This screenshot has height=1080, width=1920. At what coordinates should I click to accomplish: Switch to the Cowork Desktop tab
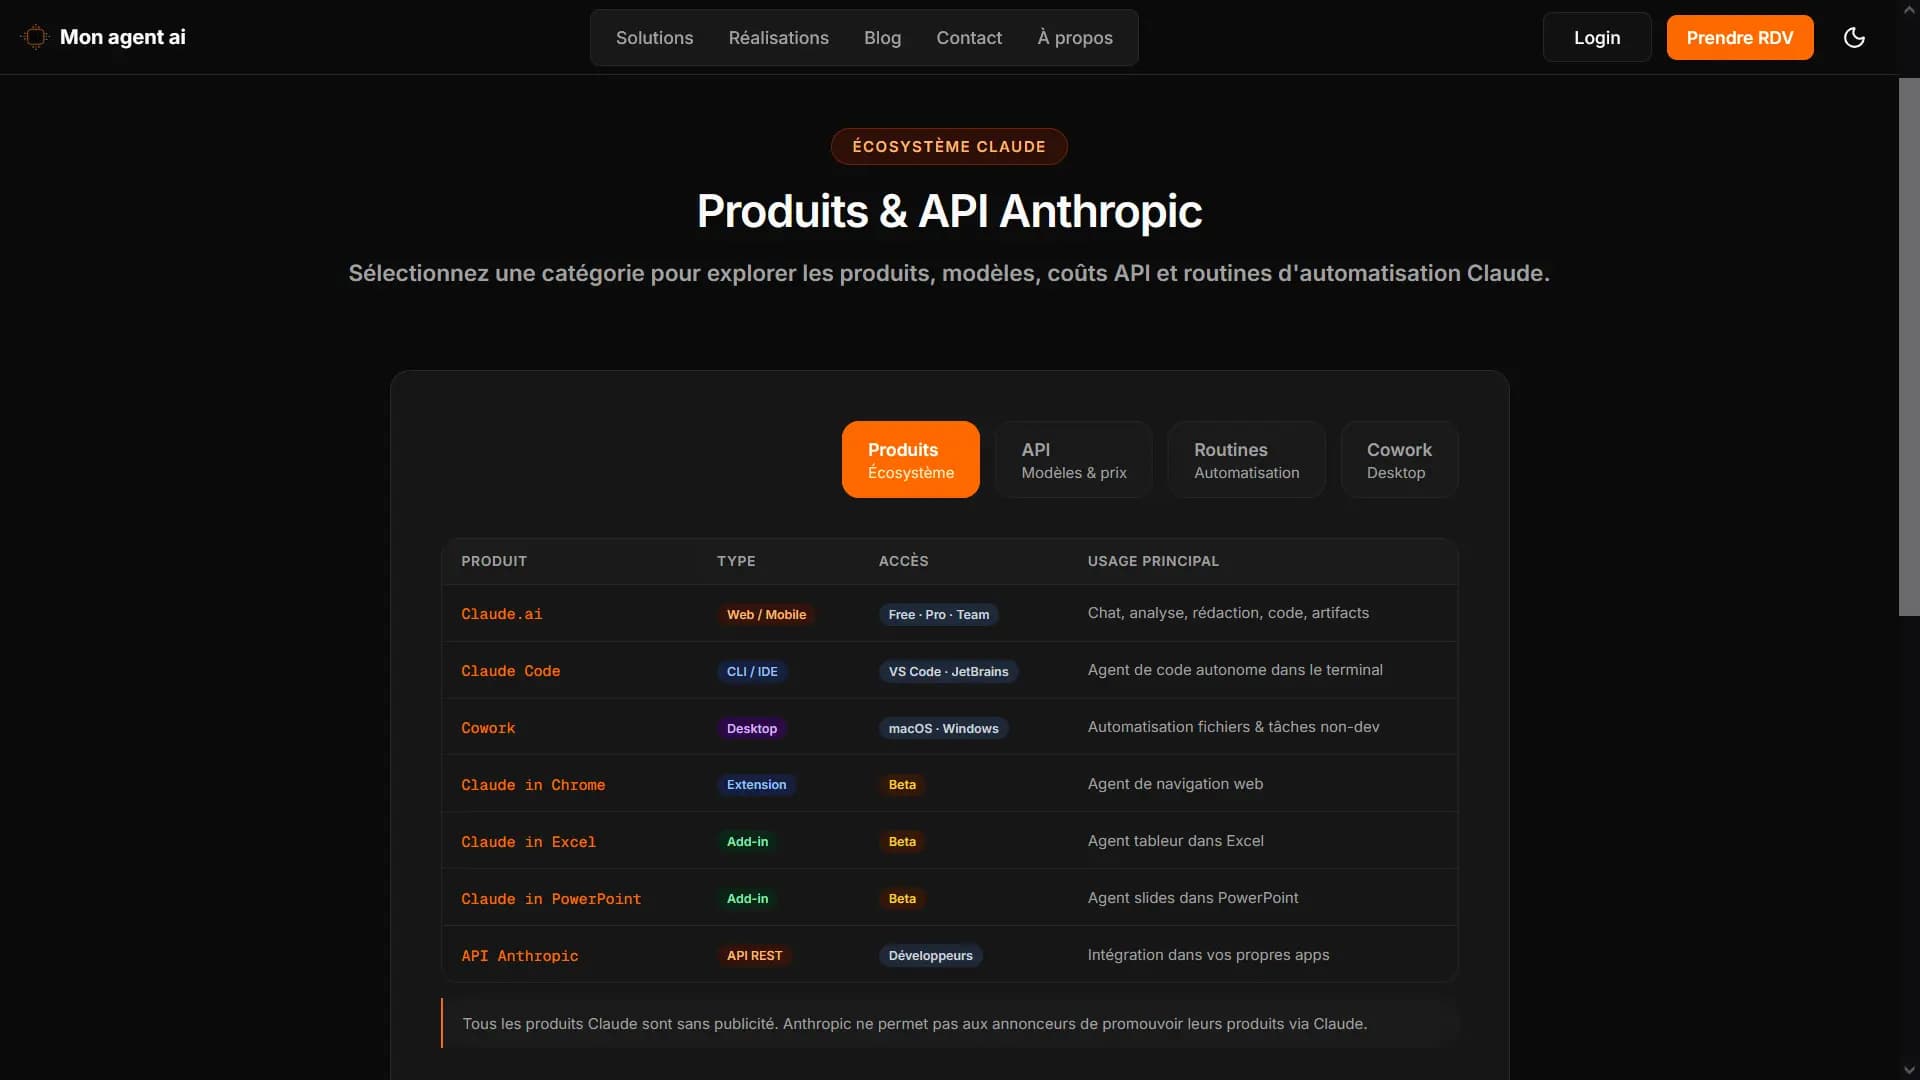click(x=1399, y=459)
